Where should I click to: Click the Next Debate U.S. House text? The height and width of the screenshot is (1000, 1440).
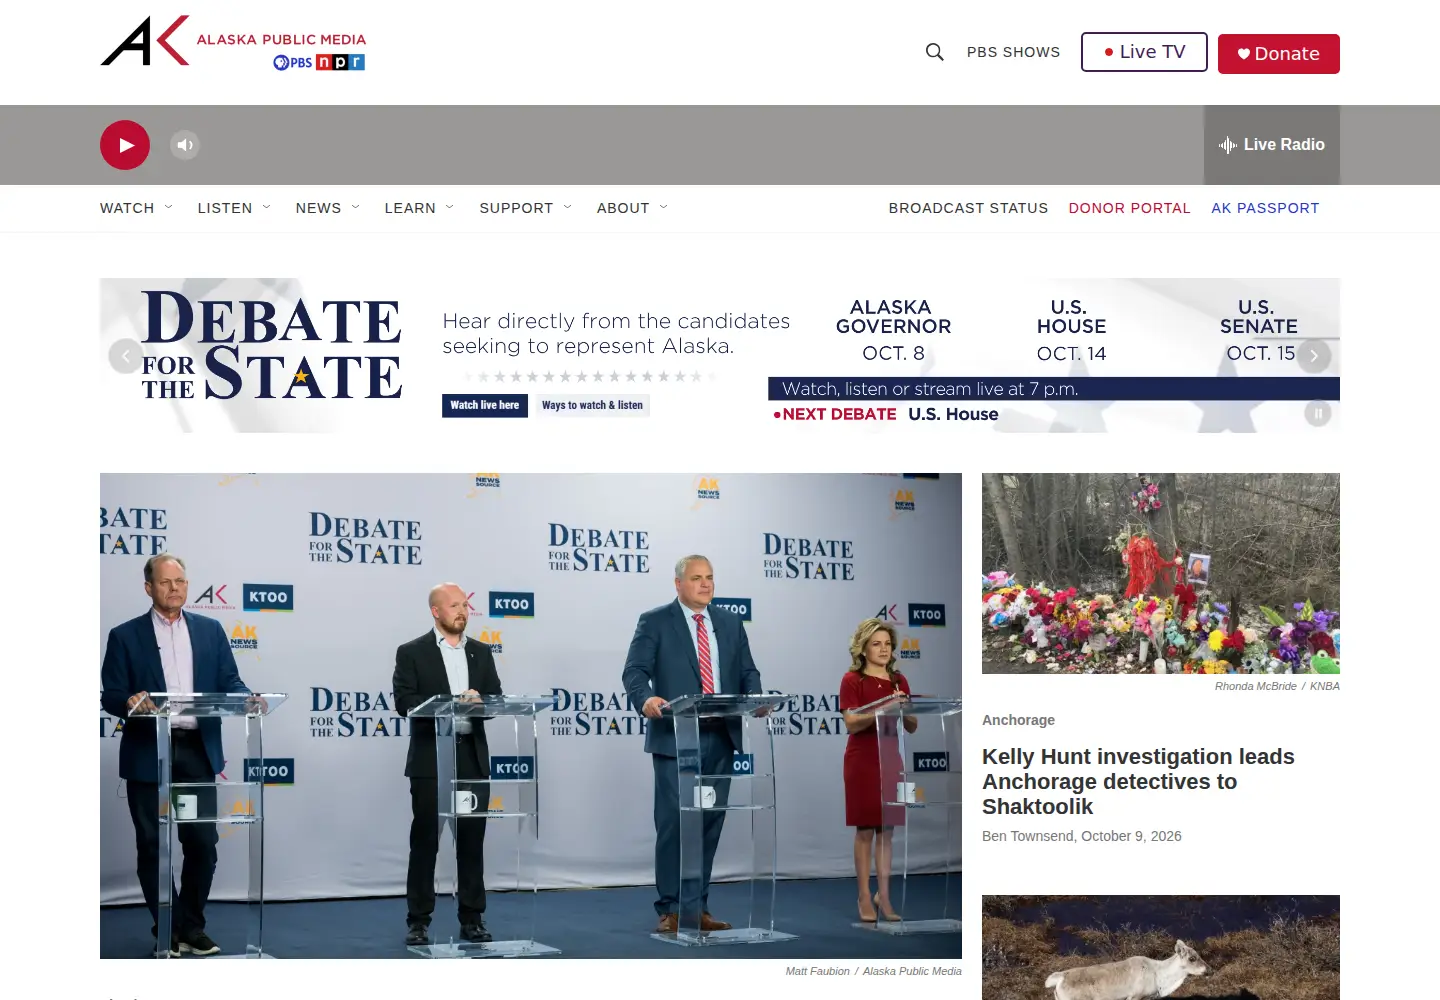[886, 414]
